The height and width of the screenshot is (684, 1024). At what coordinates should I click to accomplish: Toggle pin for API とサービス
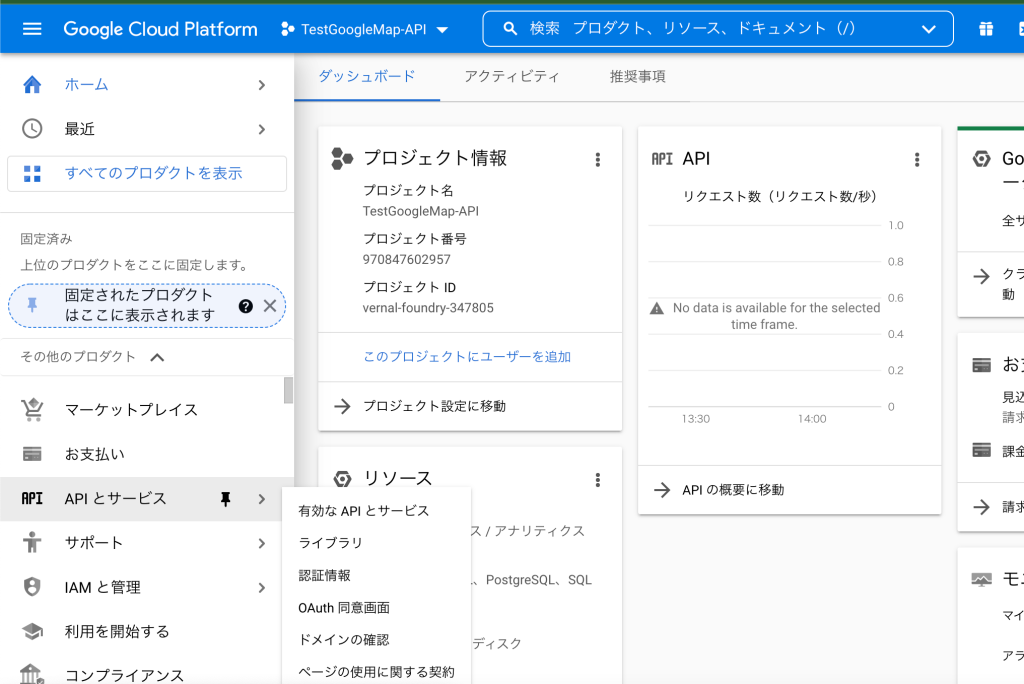tap(225, 499)
